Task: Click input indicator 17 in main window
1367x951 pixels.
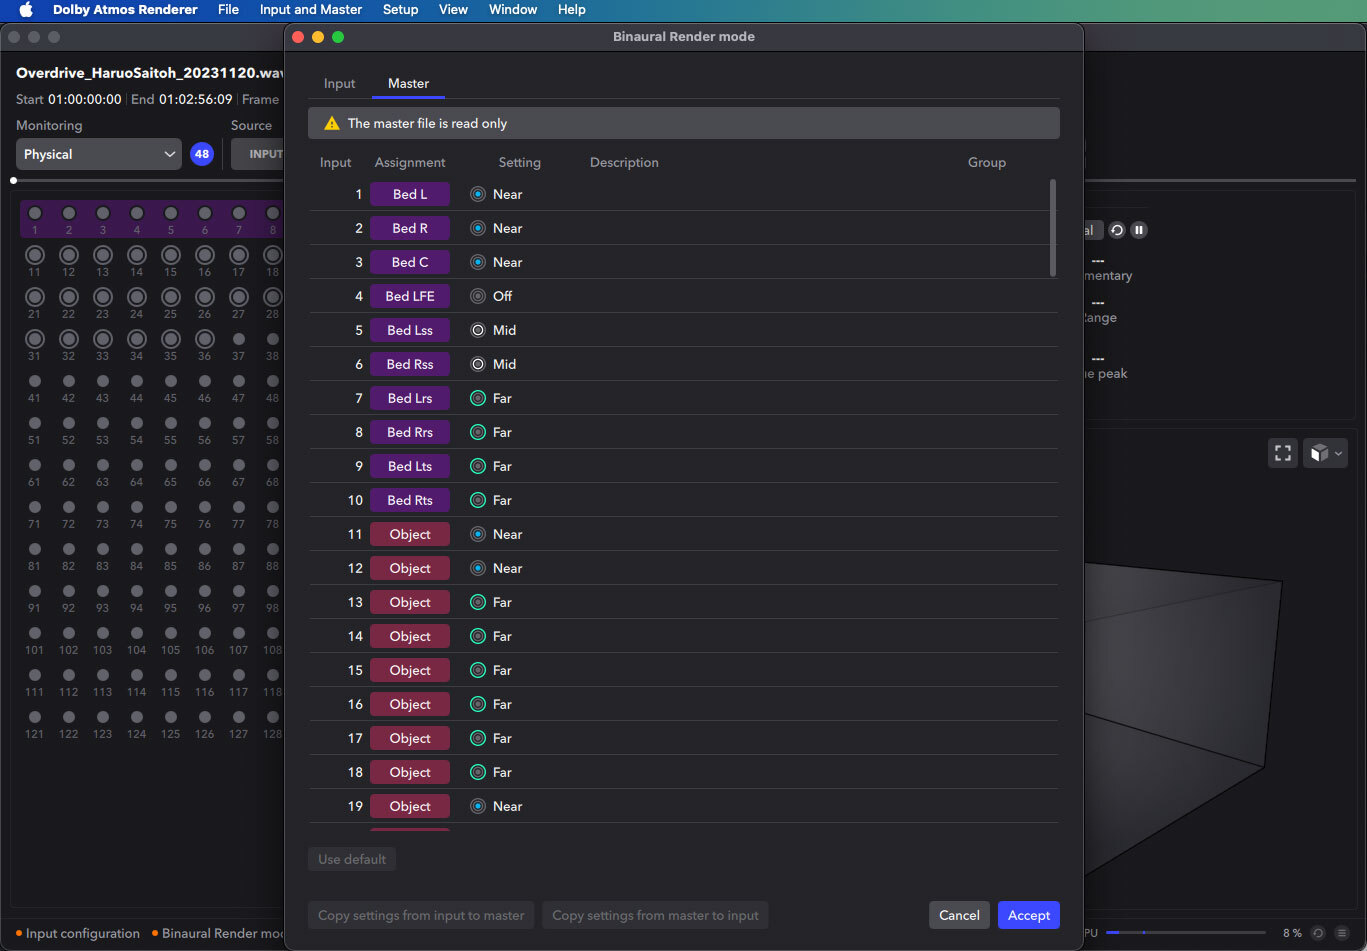Action: pyautogui.click(x=239, y=255)
